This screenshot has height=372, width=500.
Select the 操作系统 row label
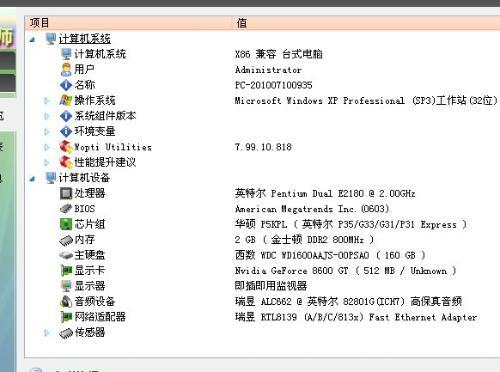click(95, 100)
